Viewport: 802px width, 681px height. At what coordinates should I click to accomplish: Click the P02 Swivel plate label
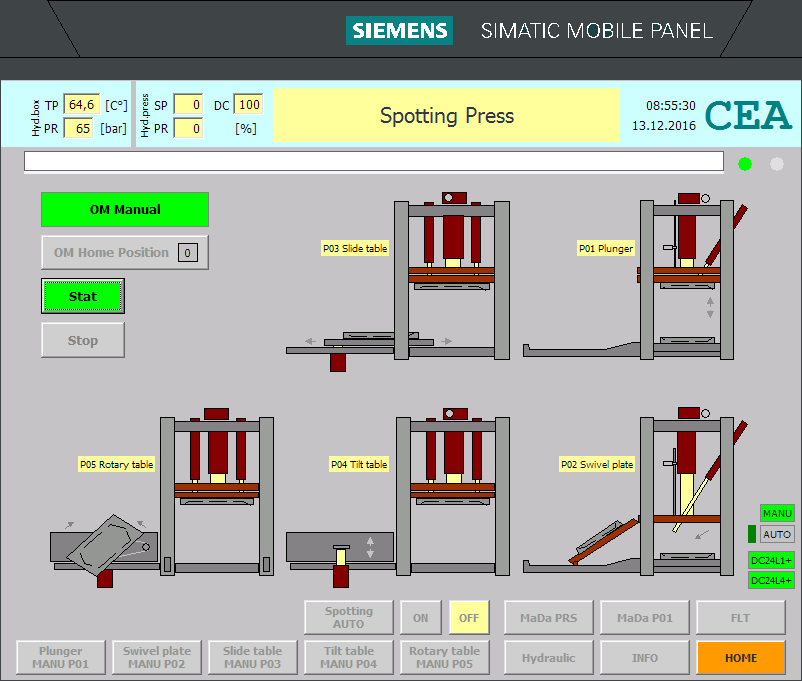tap(597, 464)
